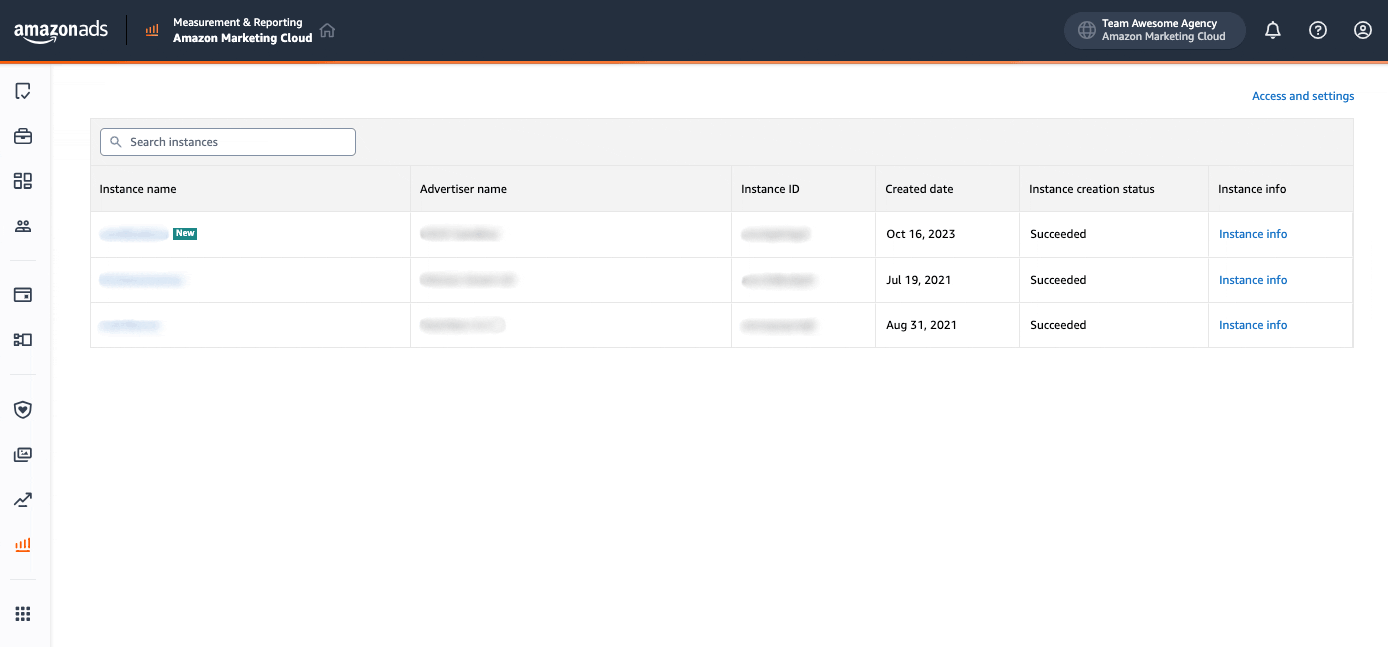Select the image gallery icon in sidebar

click(x=23, y=454)
